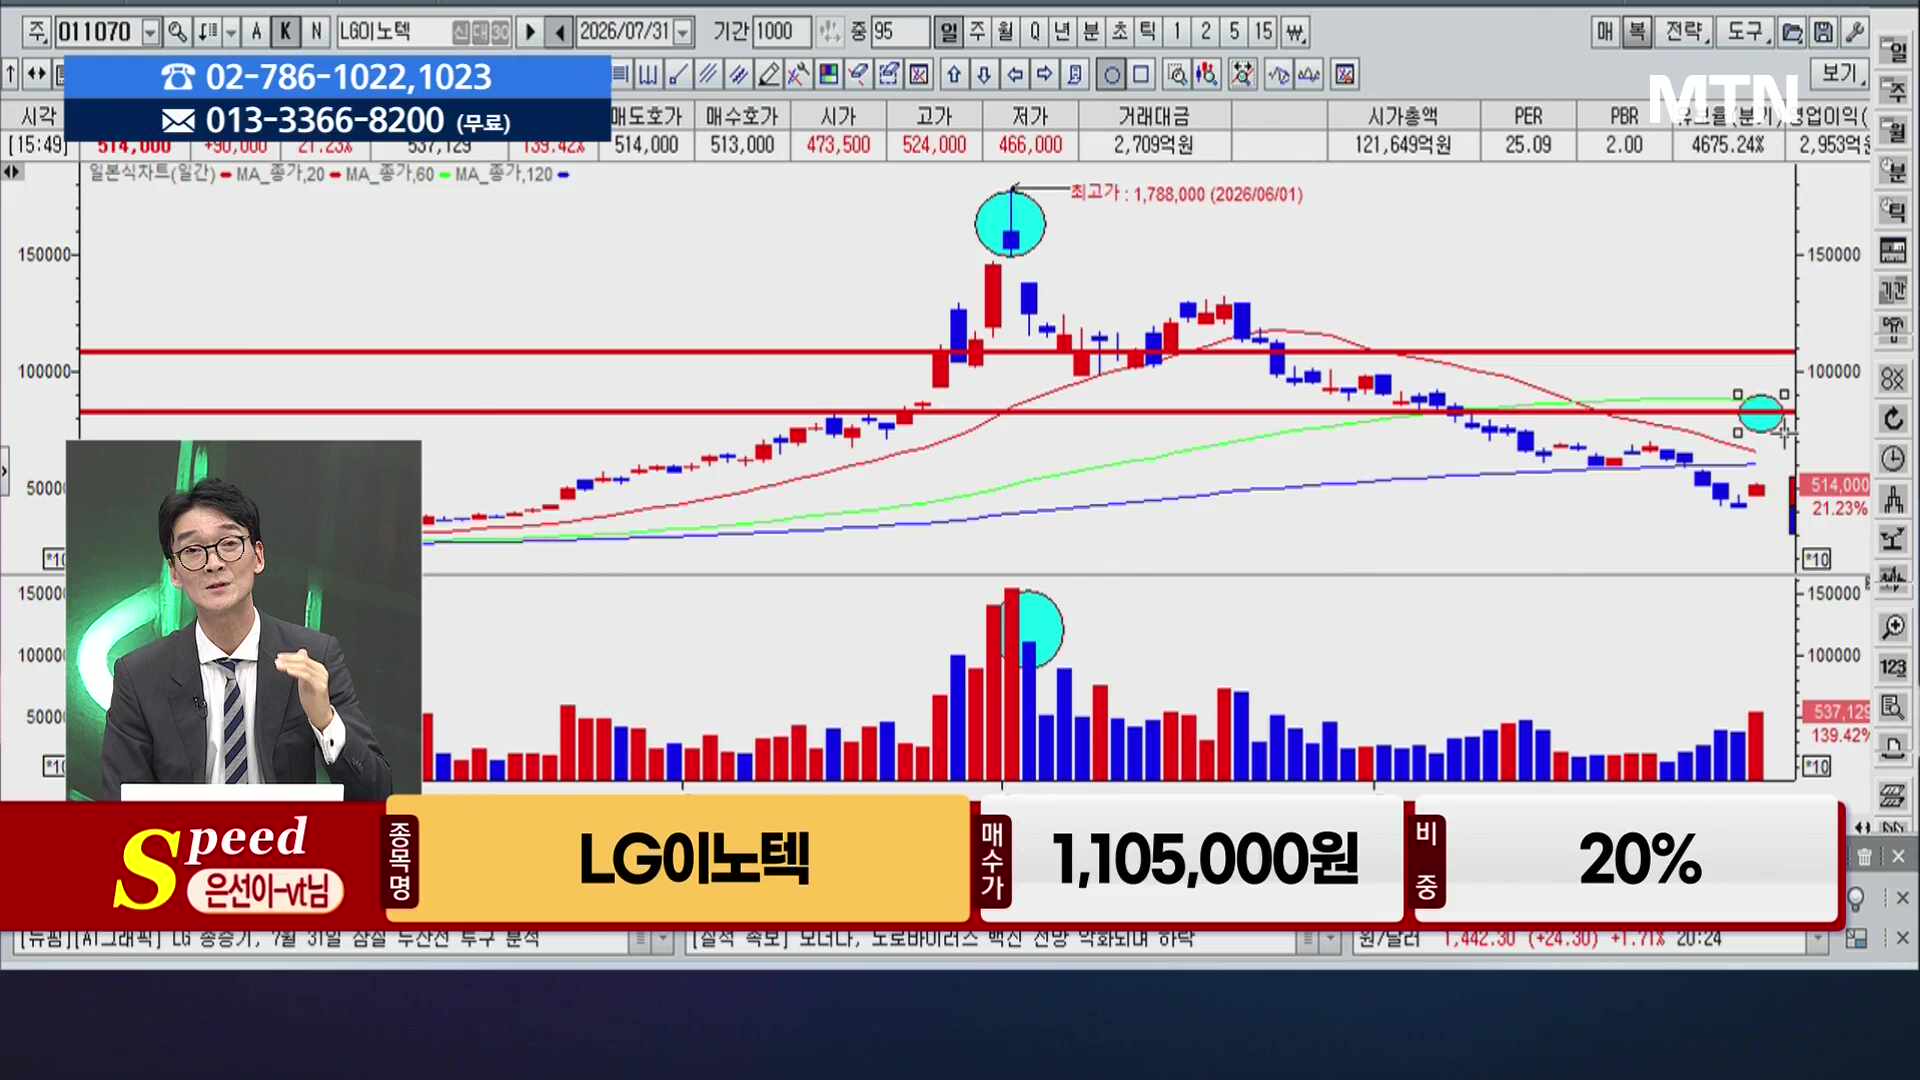Select the minute (분) chart period
This screenshot has width=1920, height=1080.
pyautogui.click(x=1092, y=32)
